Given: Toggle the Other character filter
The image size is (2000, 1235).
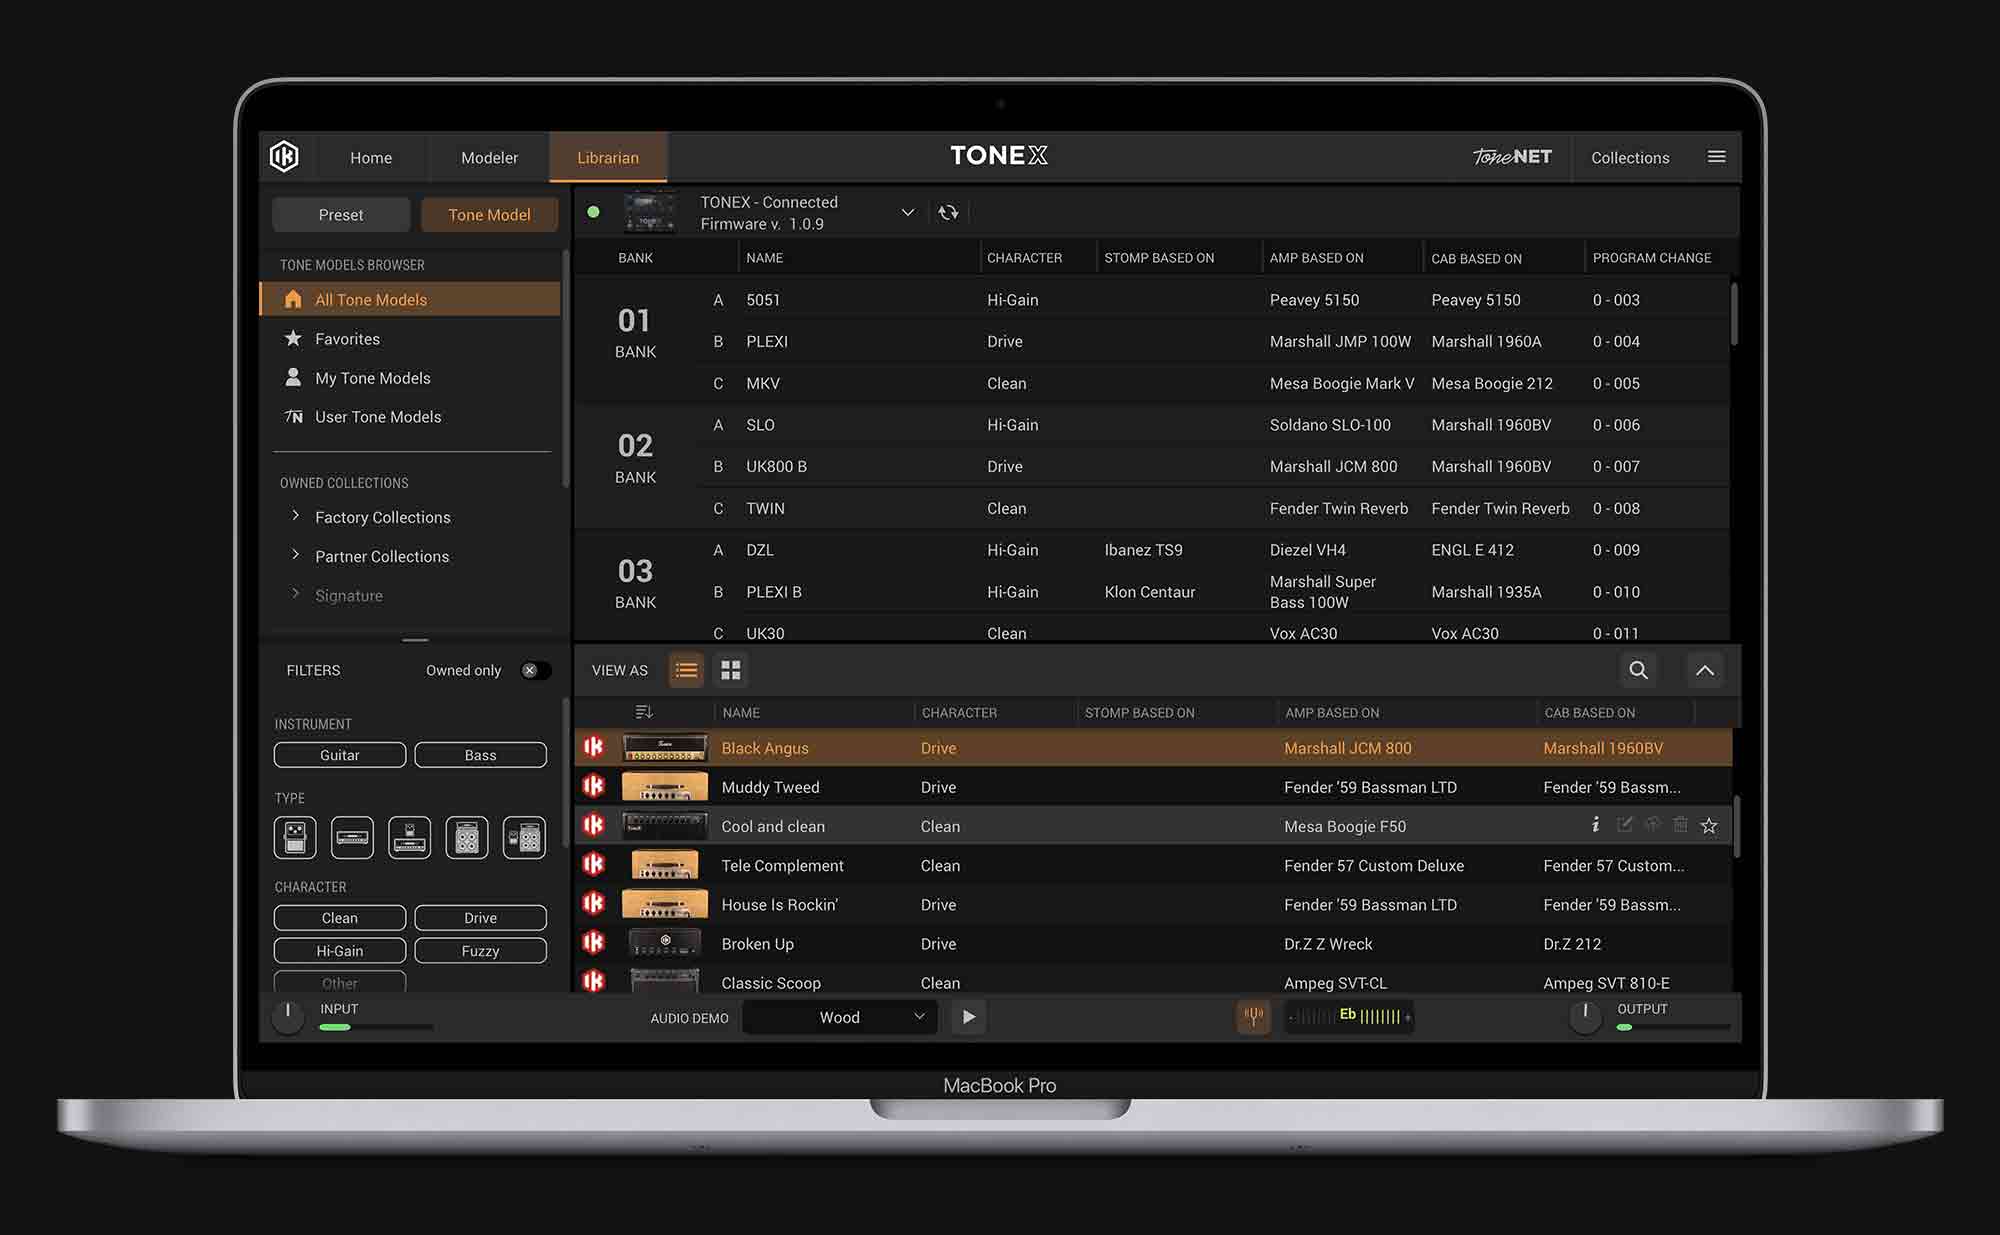Looking at the screenshot, I should (x=340, y=982).
